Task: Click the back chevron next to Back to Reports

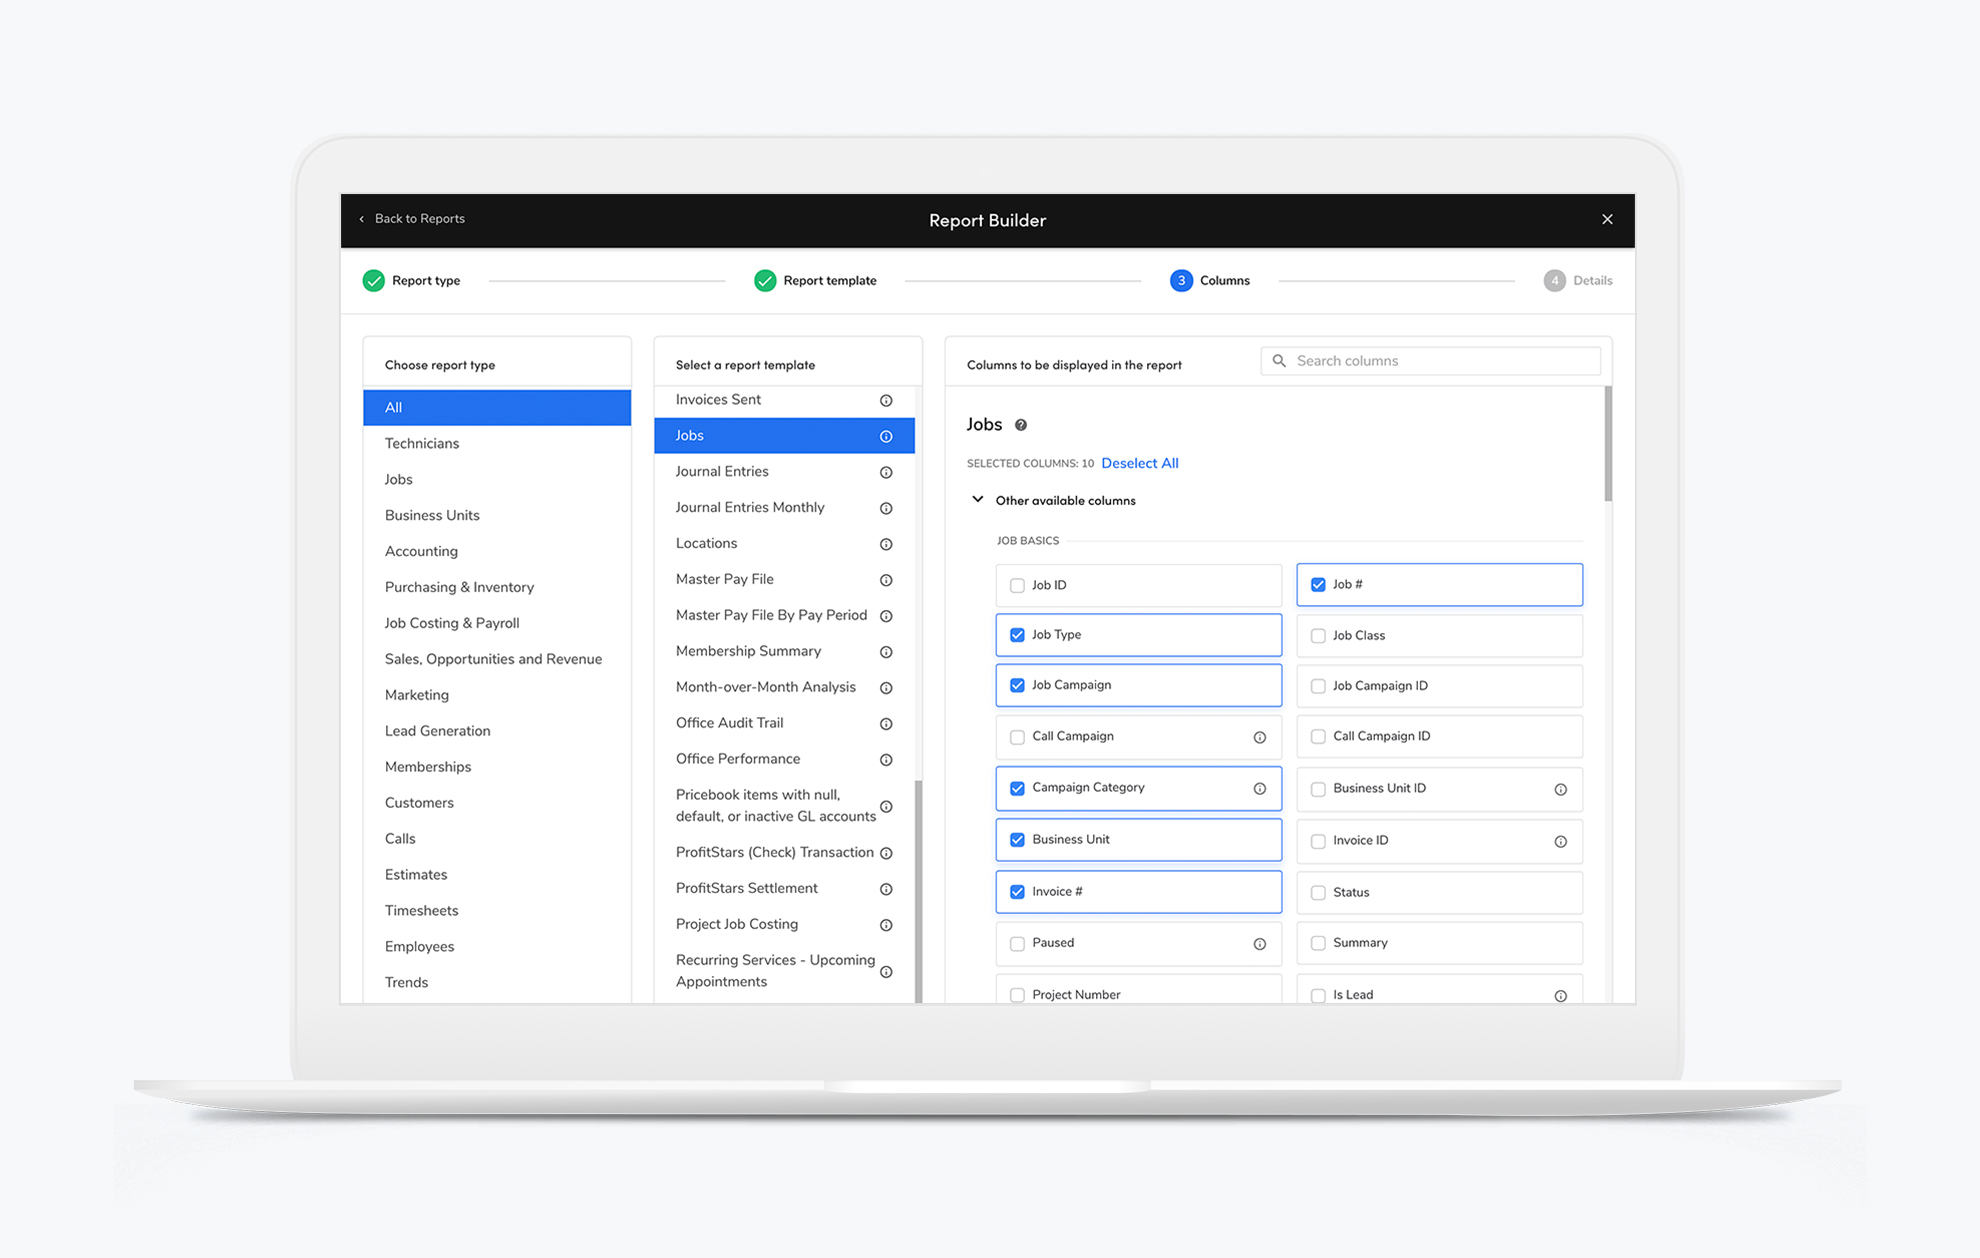Action: pyautogui.click(x=363, y=219)
